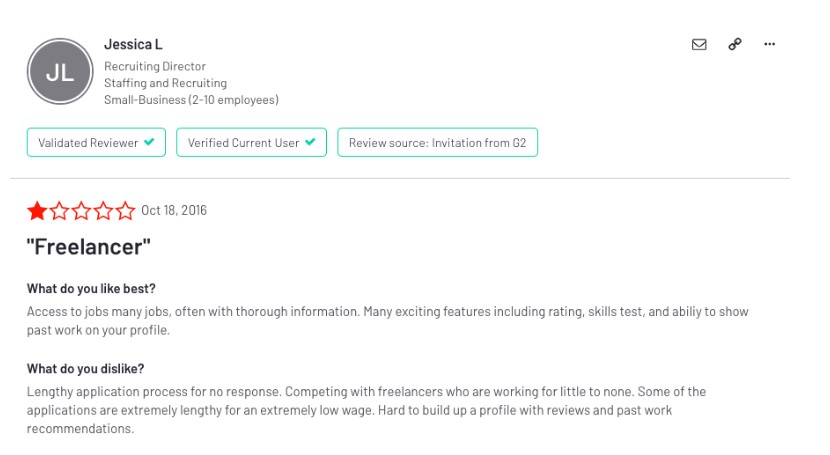Screen dimensions: 830x455
Task: Click the second empty star
Action: click(x=59, y=211)
